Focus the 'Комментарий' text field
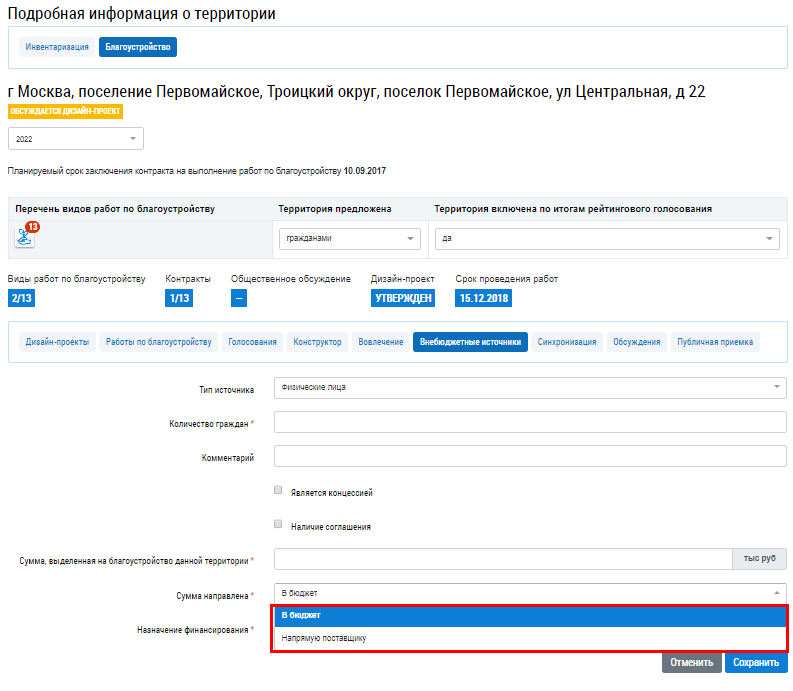Image resolution: width=793 pixels, height=691 pixels. (530, 457)
